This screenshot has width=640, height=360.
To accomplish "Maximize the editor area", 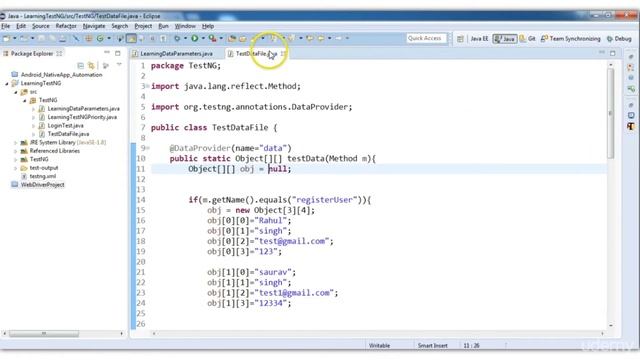I will click(613, 53).
